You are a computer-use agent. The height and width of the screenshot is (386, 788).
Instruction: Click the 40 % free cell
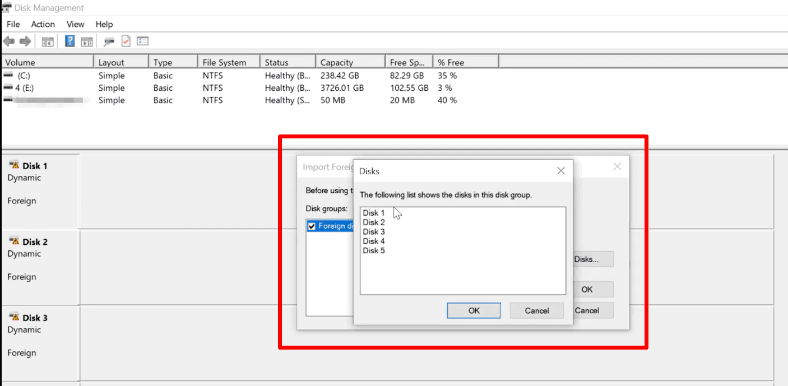pyautogui.click(x=447, y=100)
